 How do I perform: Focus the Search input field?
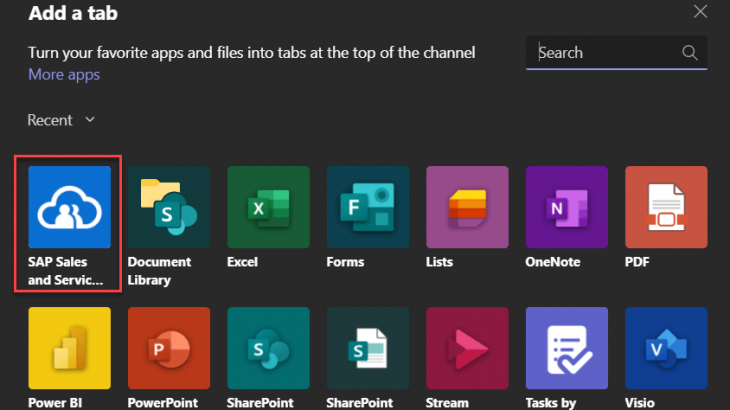click(x=616, y=53)
